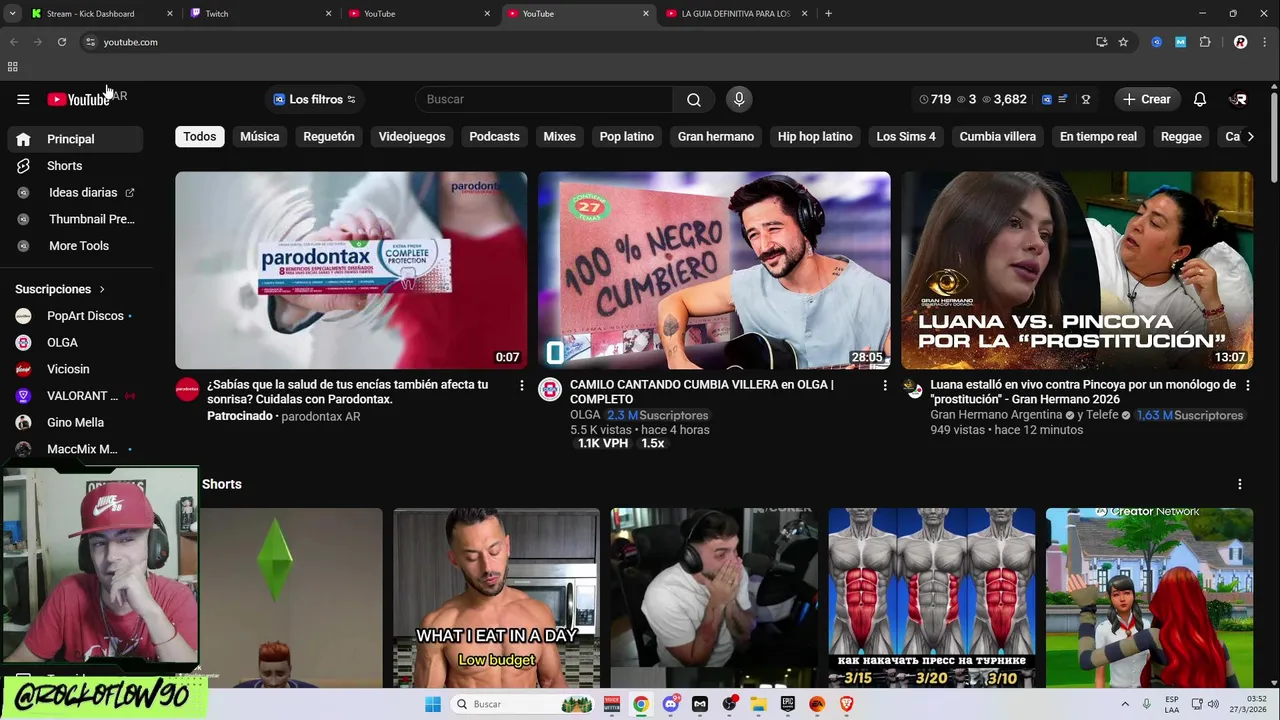Select the Podcasts filter chip
Image resolution: width=1280 pixels, height=720 pixels.
point(494,137)
